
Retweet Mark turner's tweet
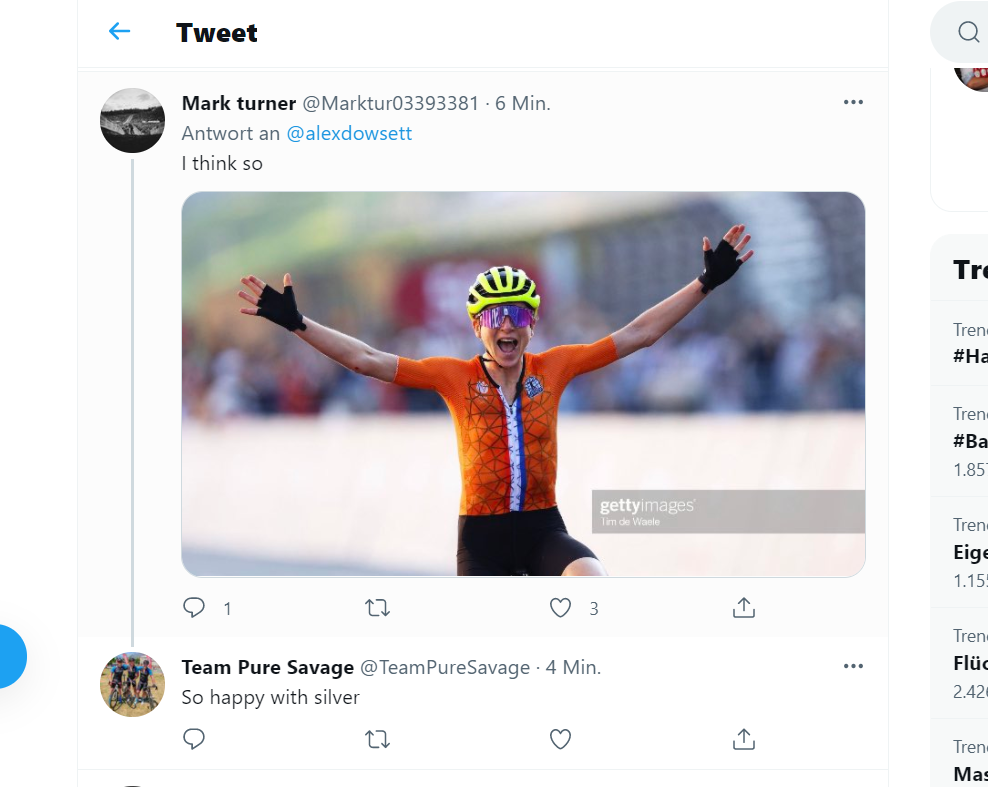[377, 608]
